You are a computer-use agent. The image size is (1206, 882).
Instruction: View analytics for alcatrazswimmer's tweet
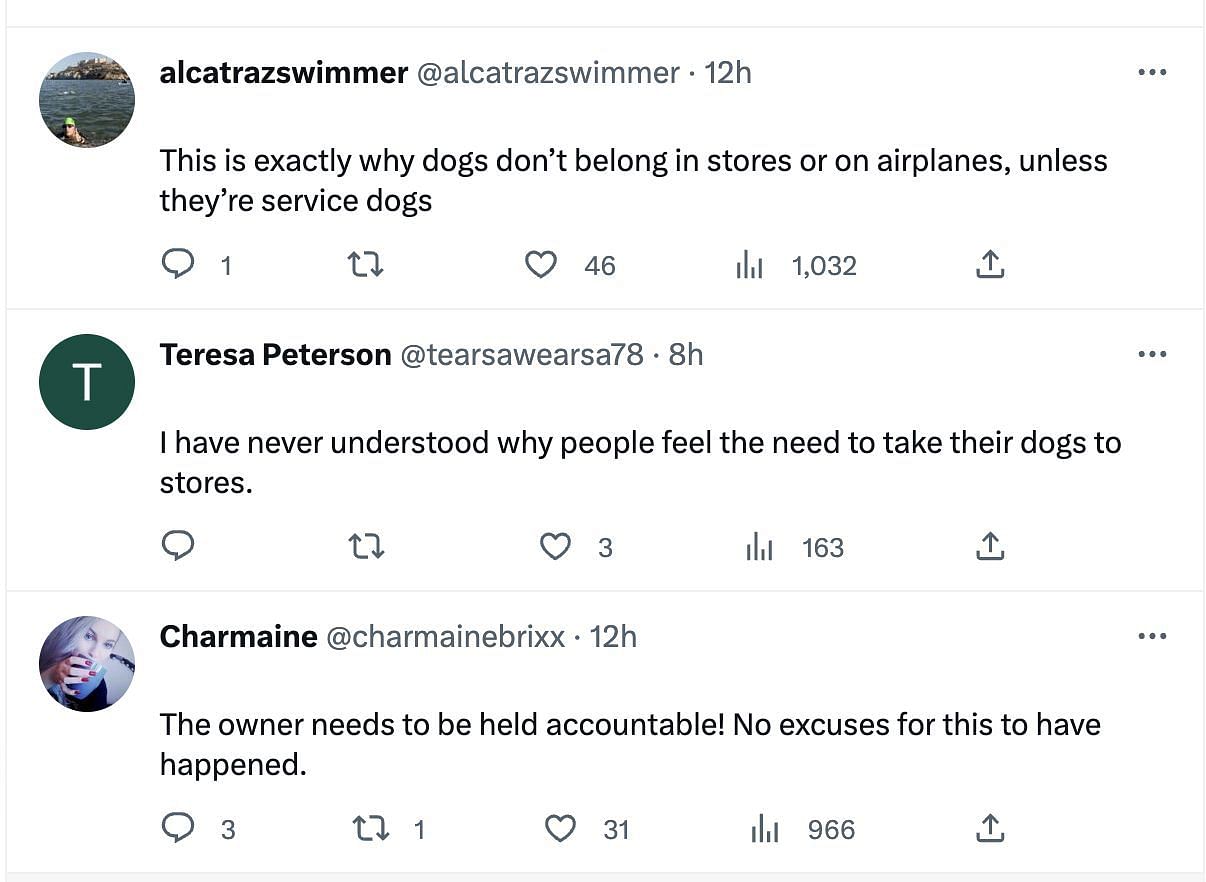(750, 265)
